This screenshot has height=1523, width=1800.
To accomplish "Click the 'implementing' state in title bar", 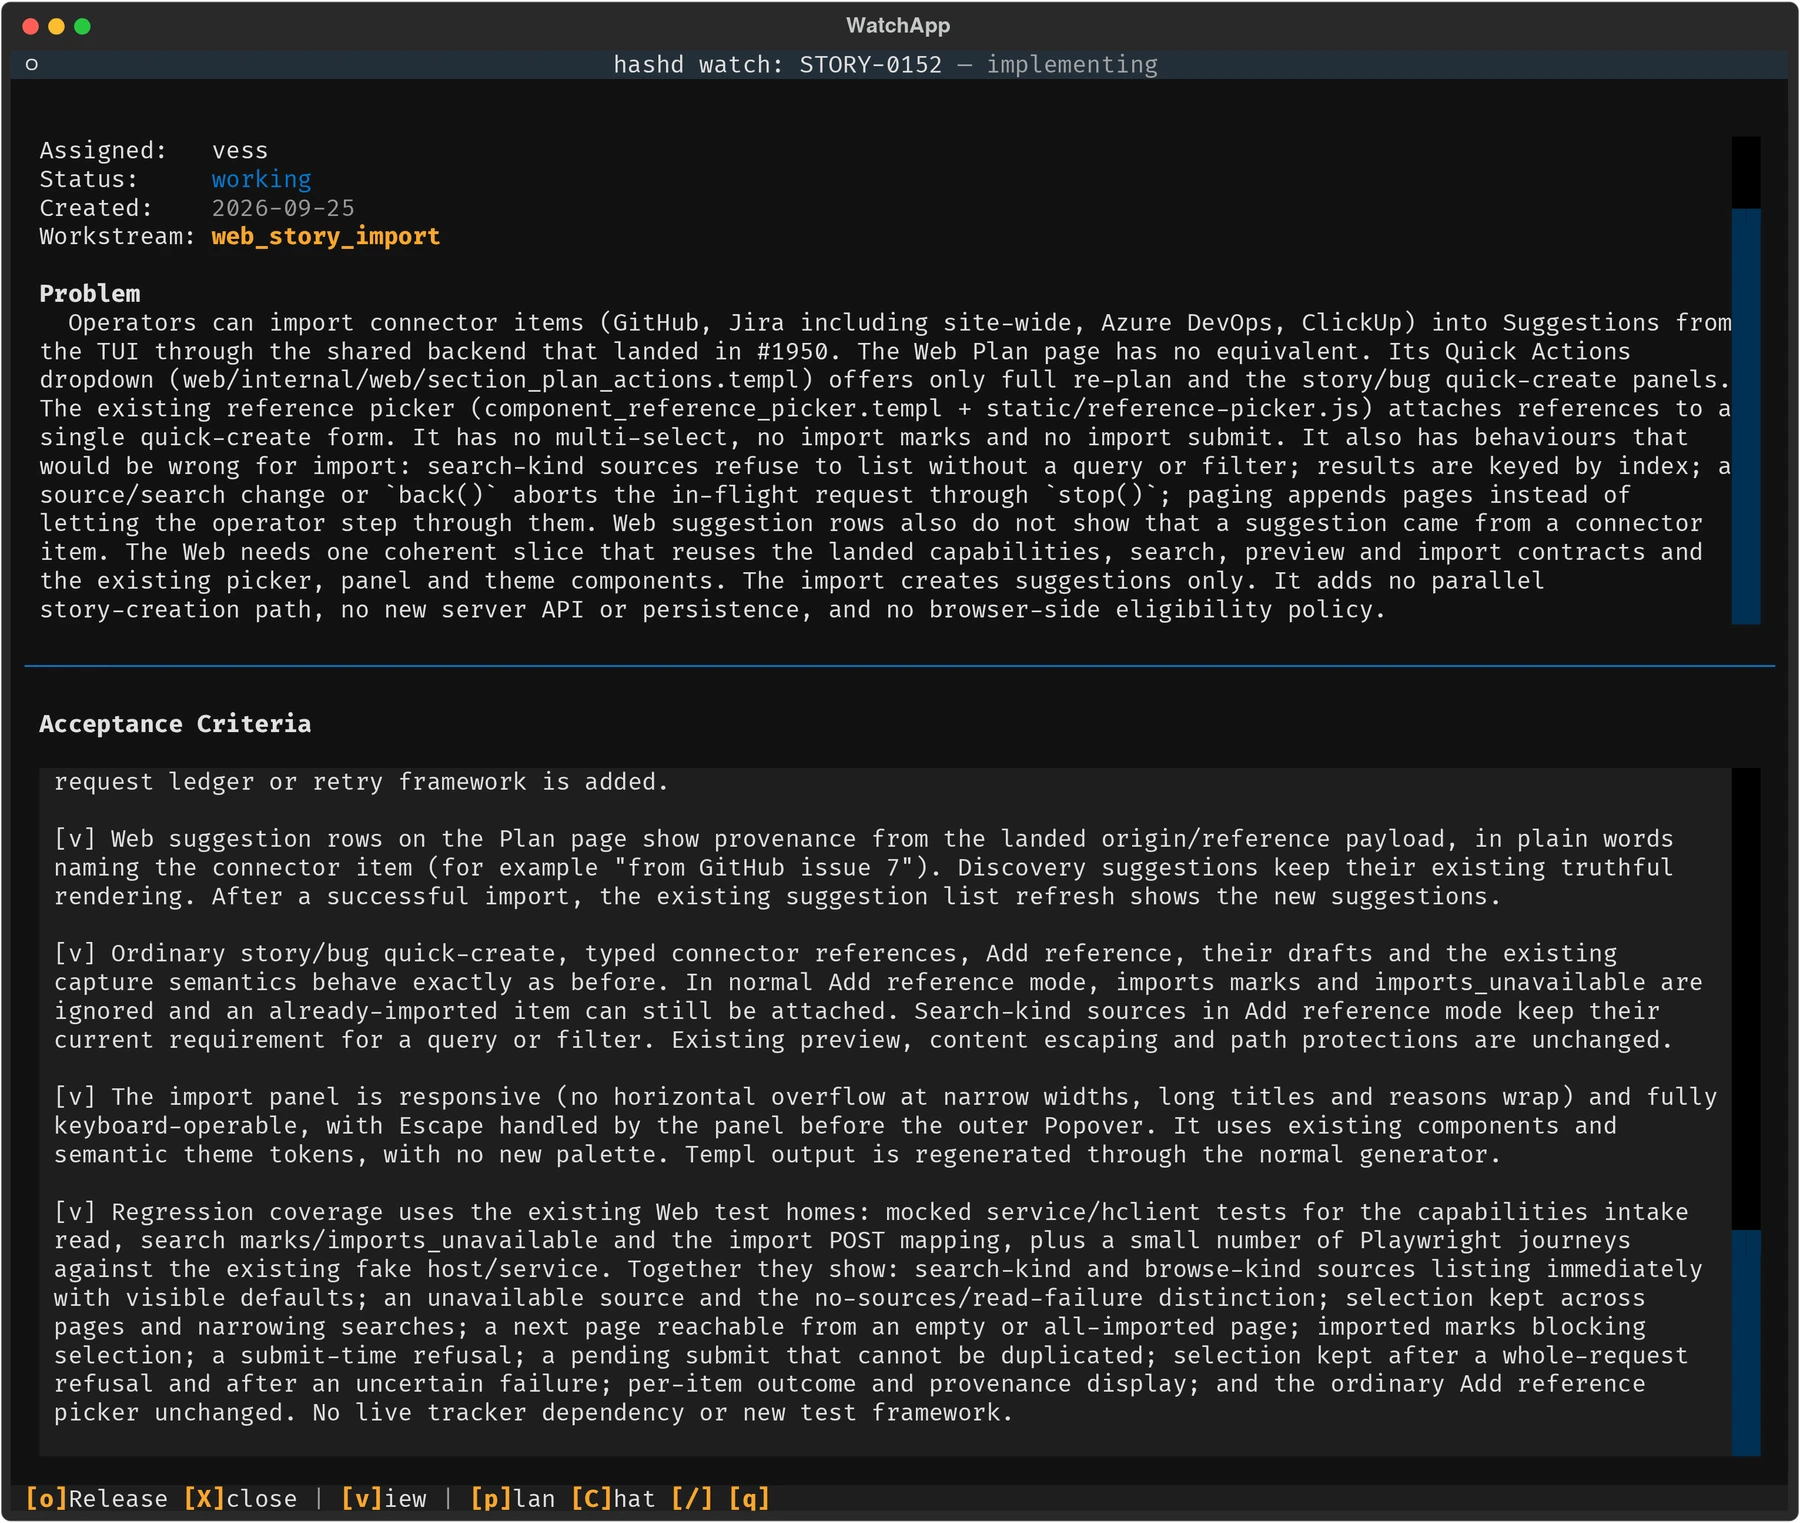I will coord(1072,64).
